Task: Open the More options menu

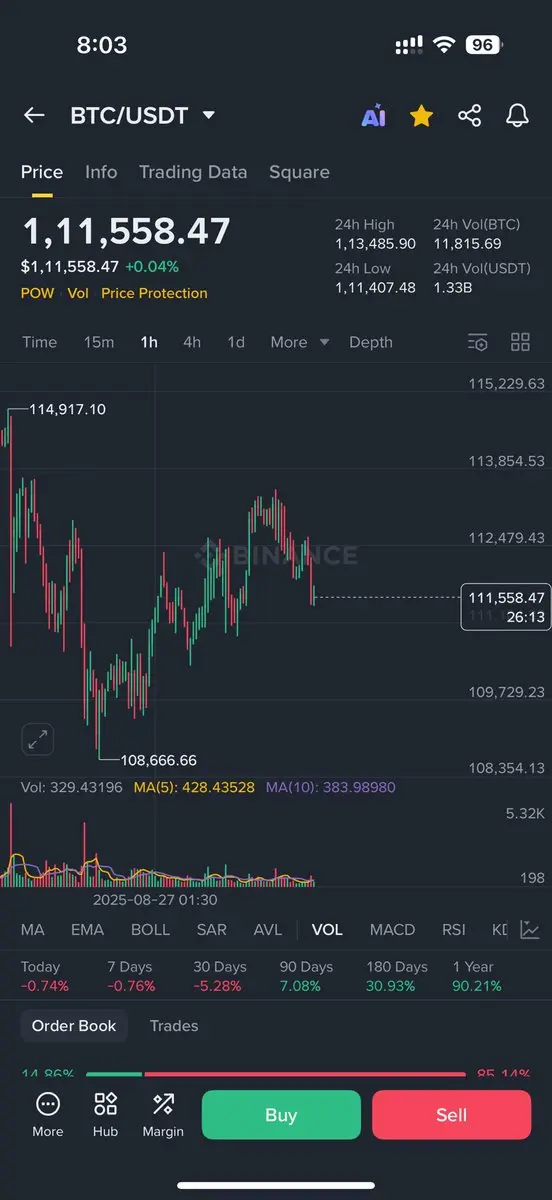Action: 47,1114
